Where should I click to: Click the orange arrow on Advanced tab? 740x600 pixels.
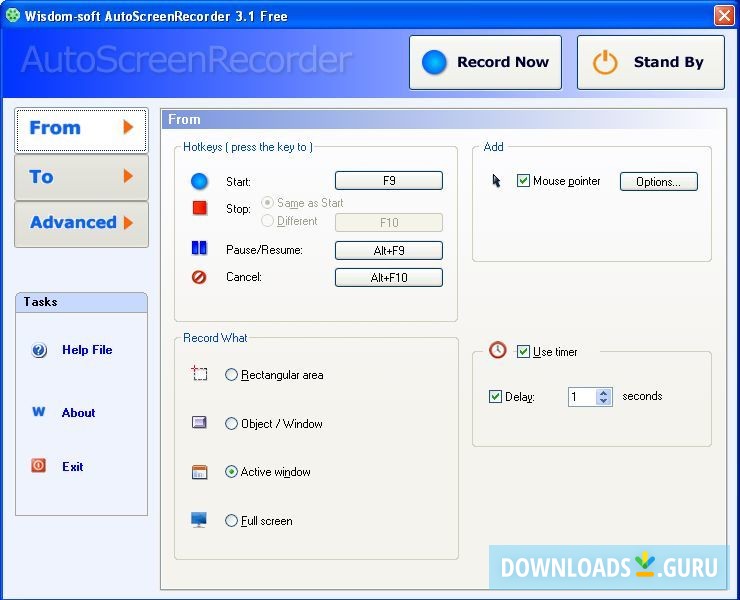pyautogui.click(x=128, y=222)
